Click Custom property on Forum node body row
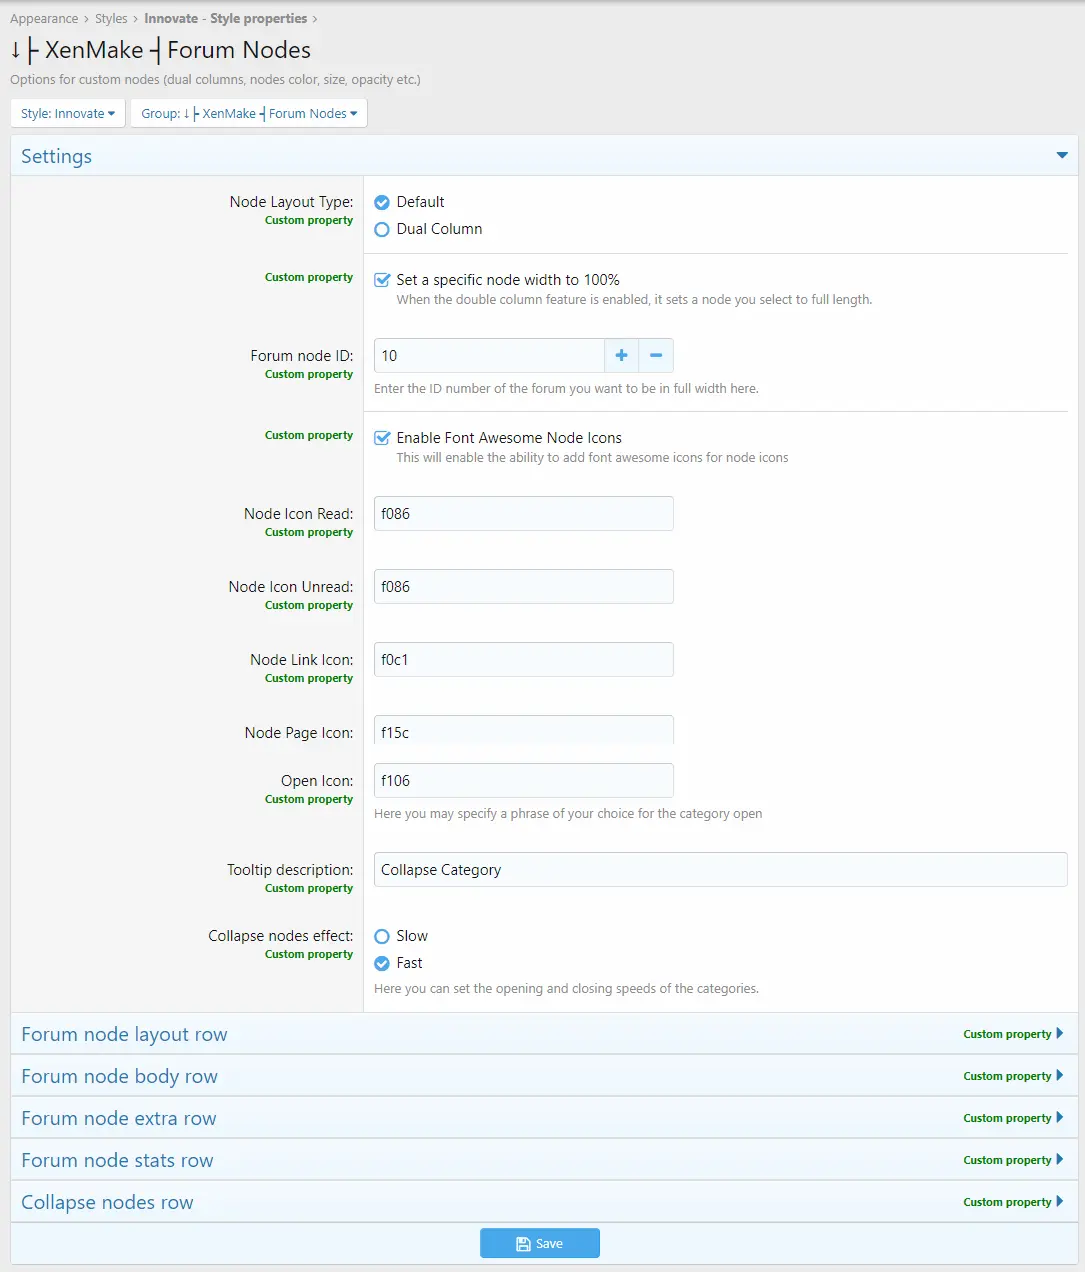Image resolution: width=1085 pixels, height=1272 pixels. pyautogui.click(x=1007, y=1076)
